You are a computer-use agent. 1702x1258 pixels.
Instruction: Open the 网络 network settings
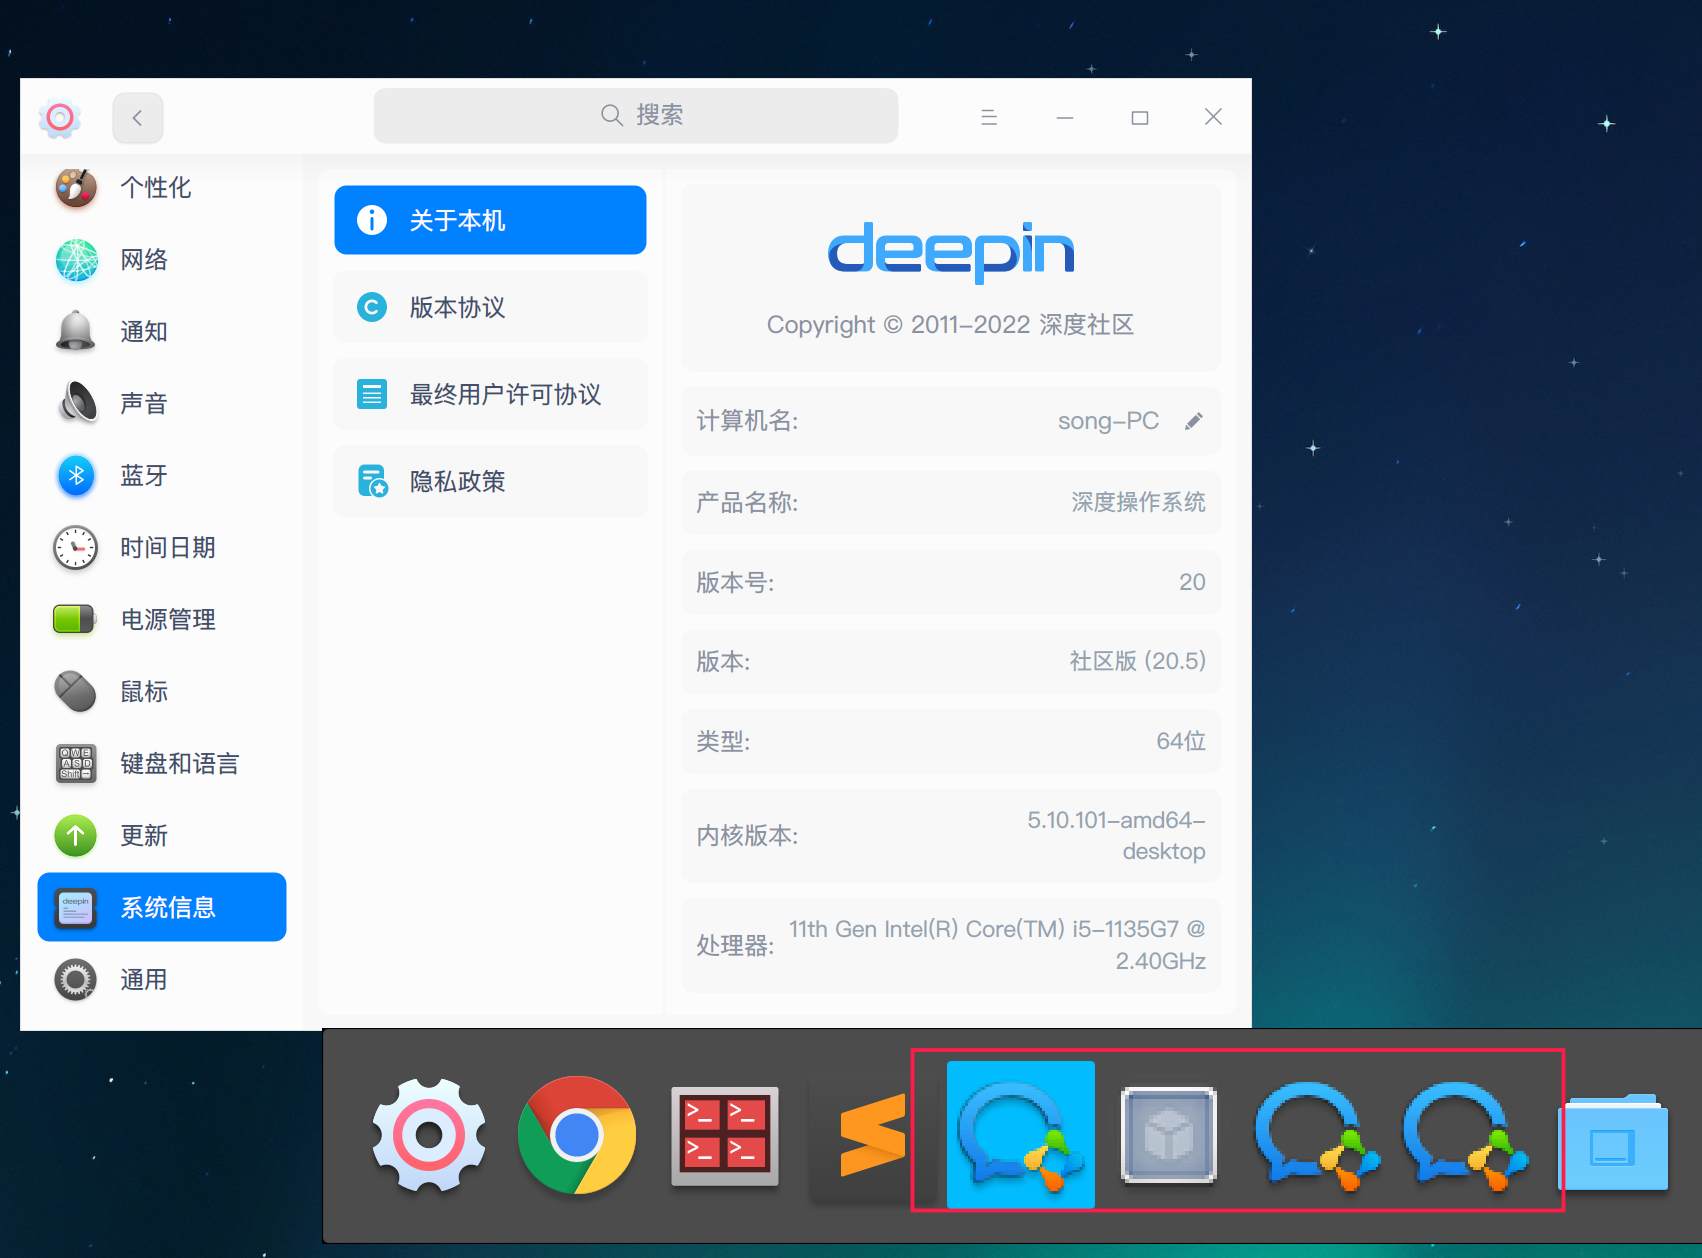(x=162, y=260)
